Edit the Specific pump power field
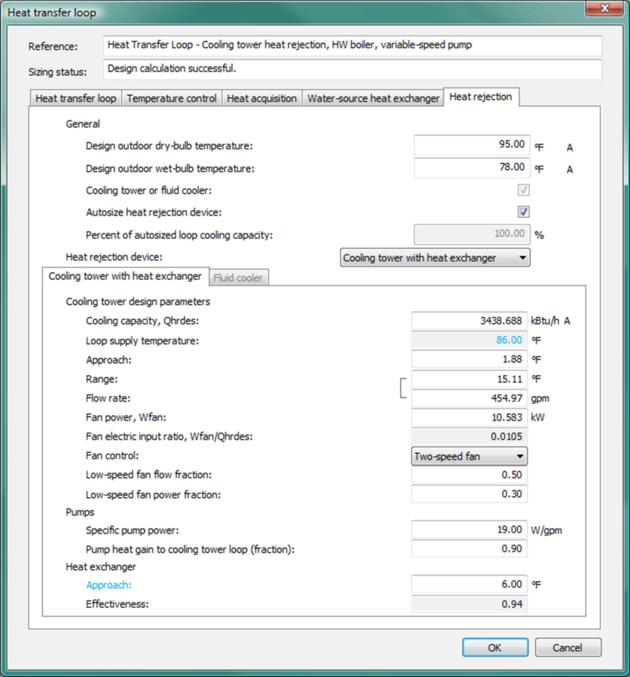 (470, 529)
